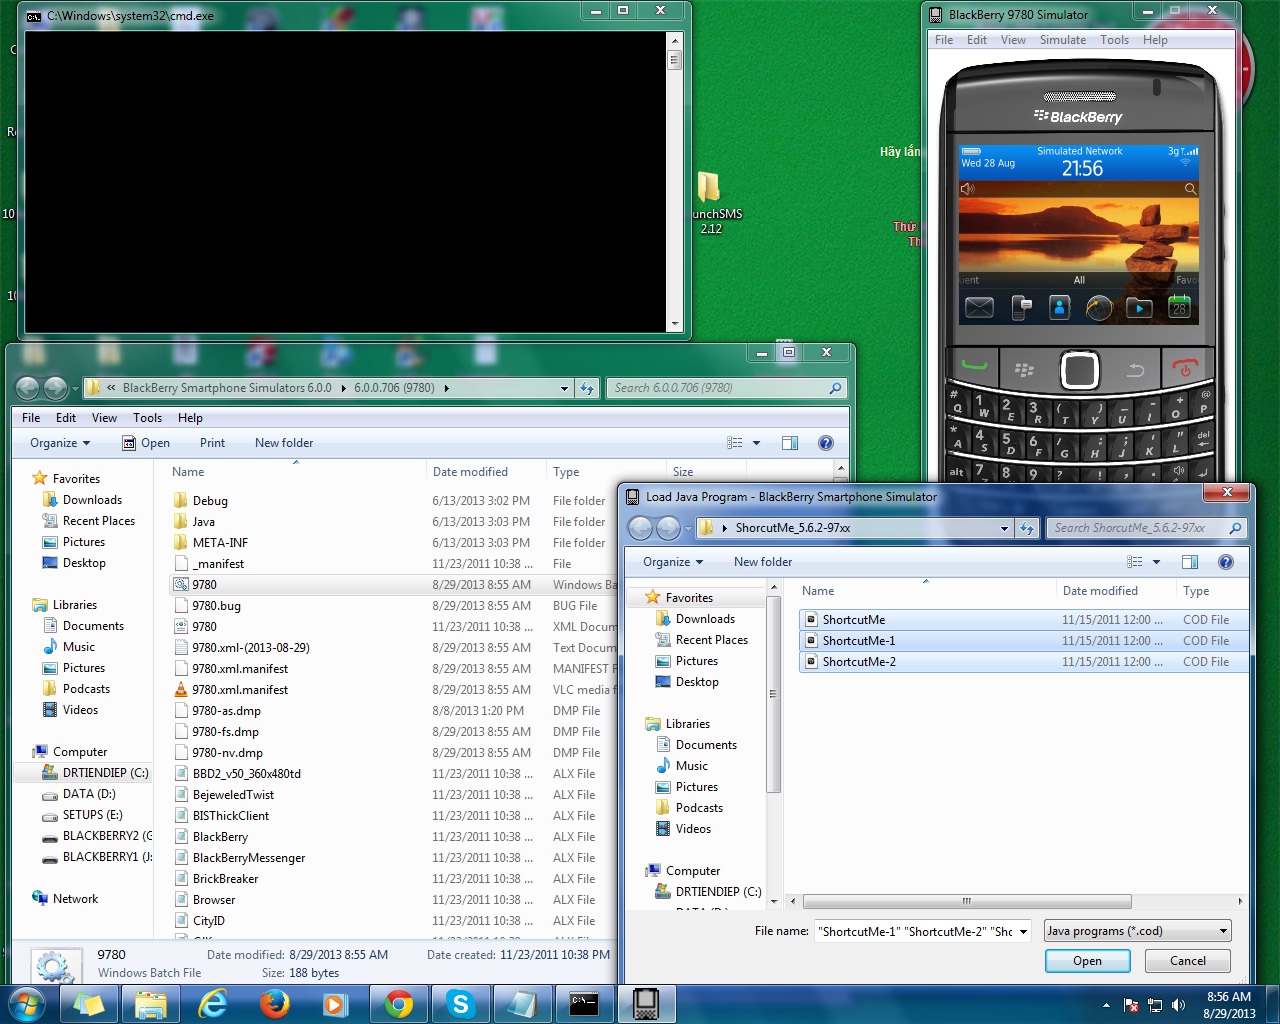
Task: Click New folder in Load Java Program dialog
Action: tap(763, 562)
